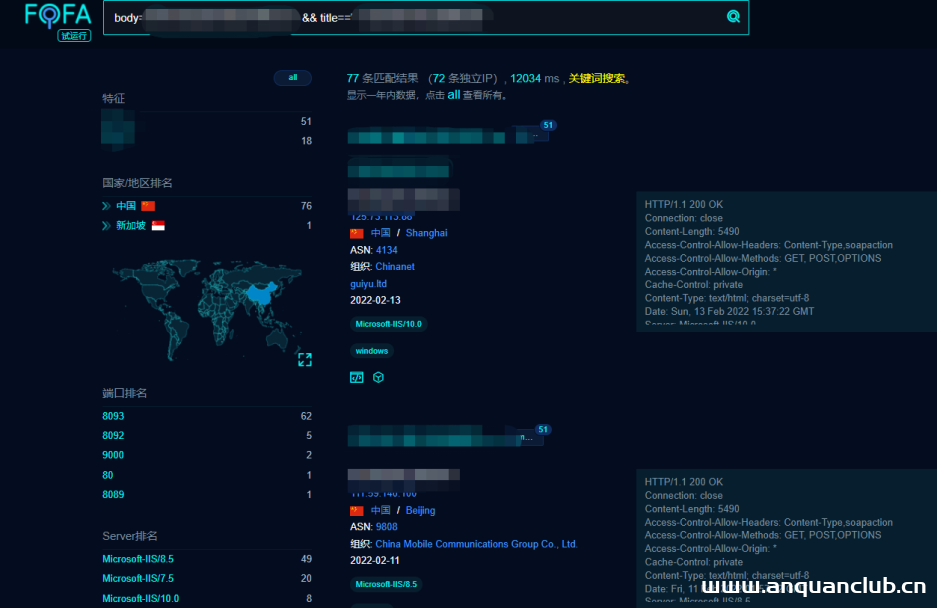Click the China flag beside Beijing
937x608 pixels.
356,510
